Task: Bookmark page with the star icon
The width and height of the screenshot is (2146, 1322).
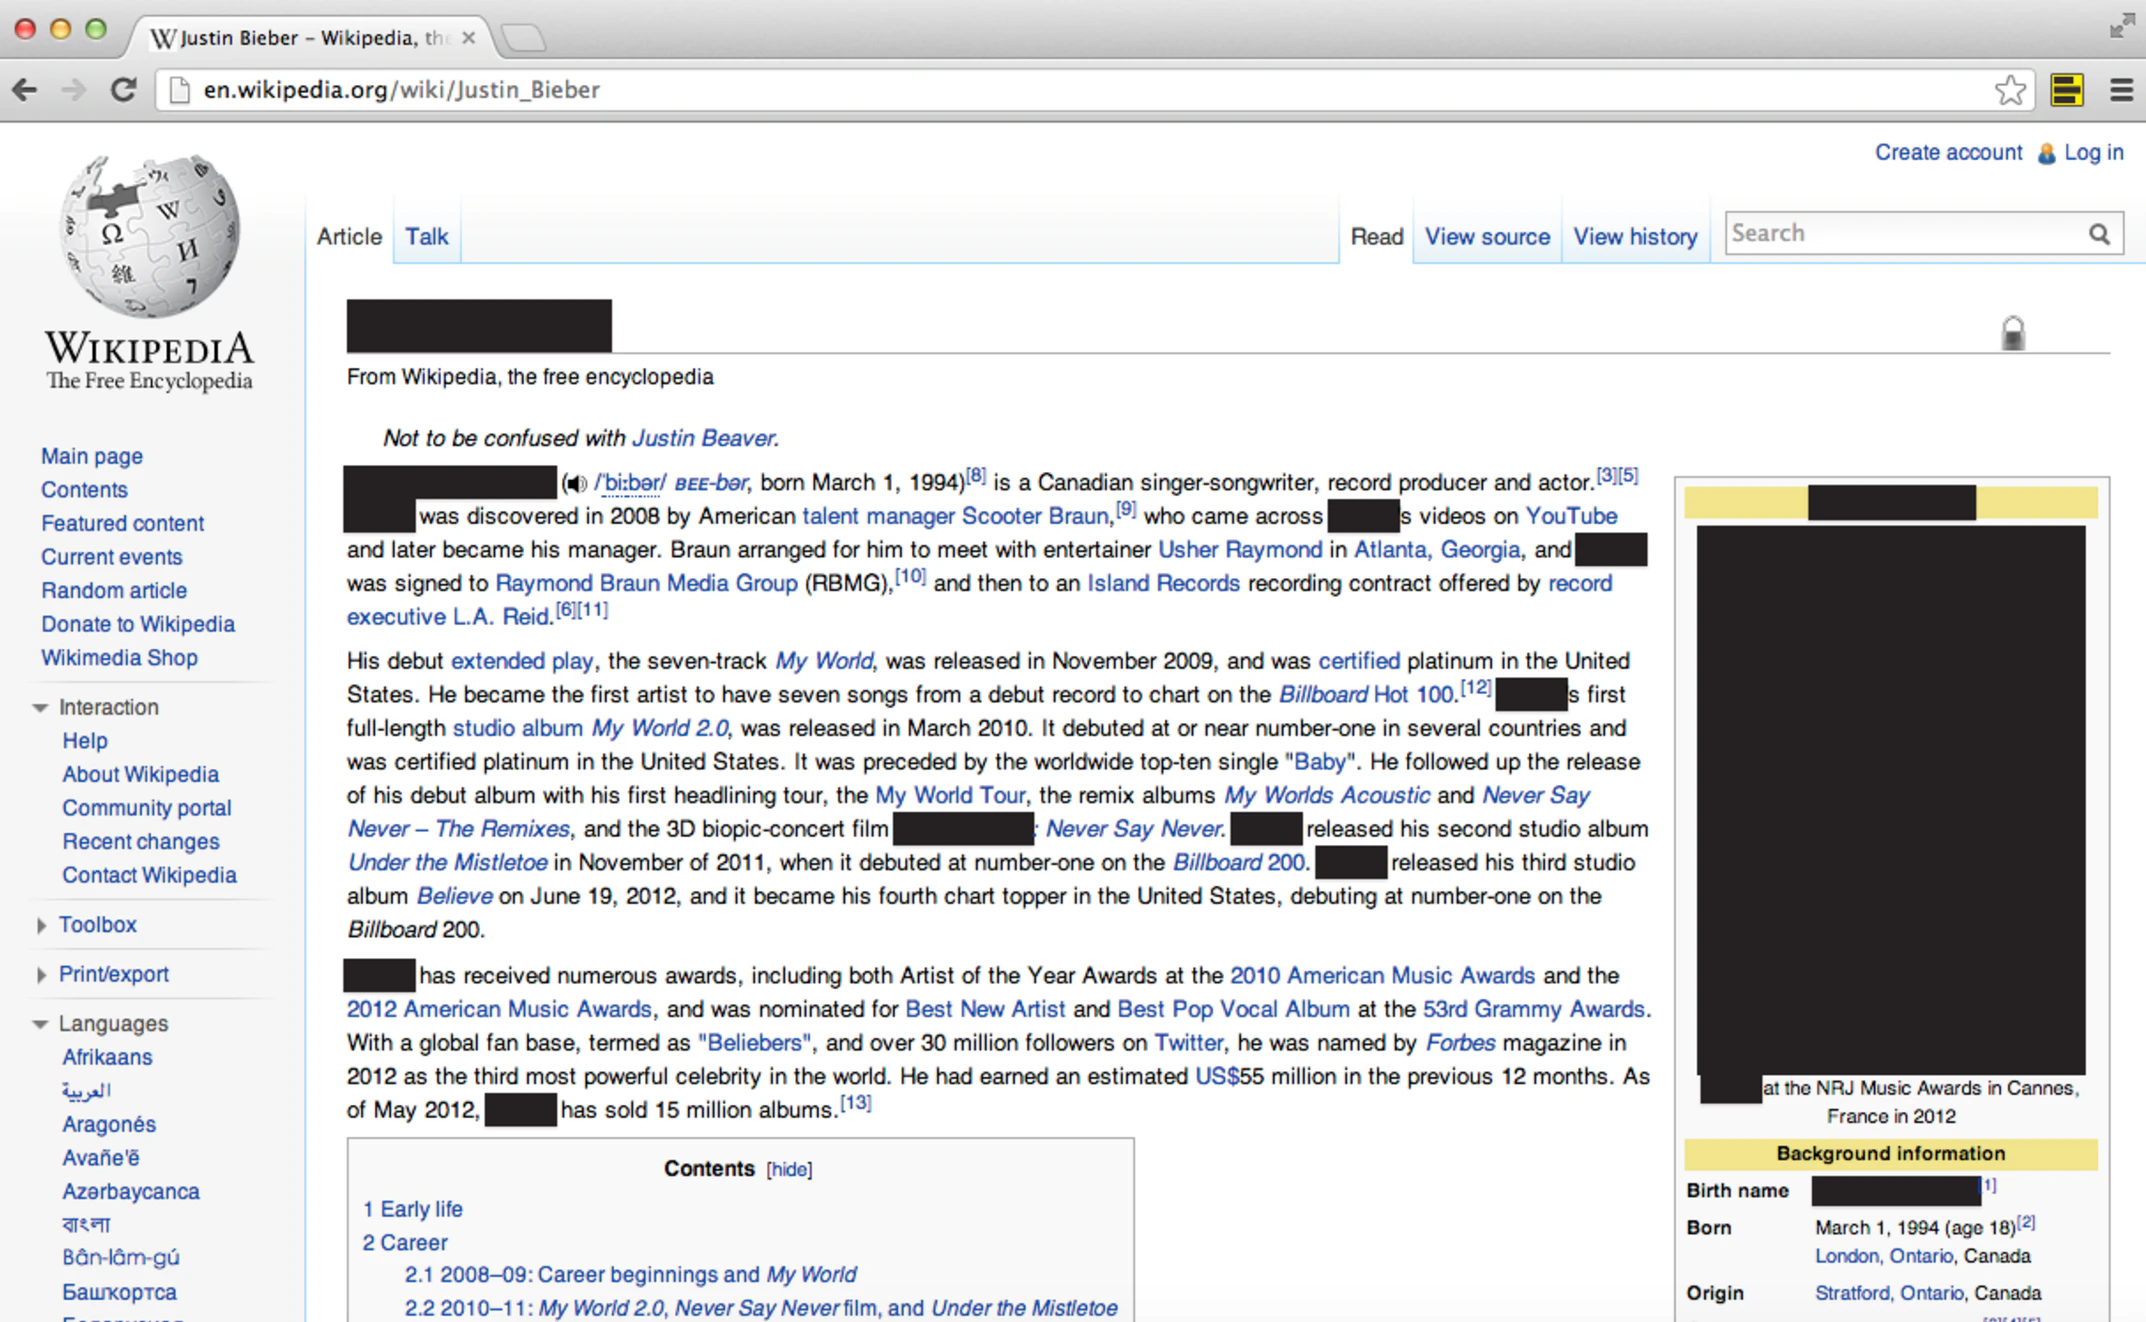Action: point(2009,90)
